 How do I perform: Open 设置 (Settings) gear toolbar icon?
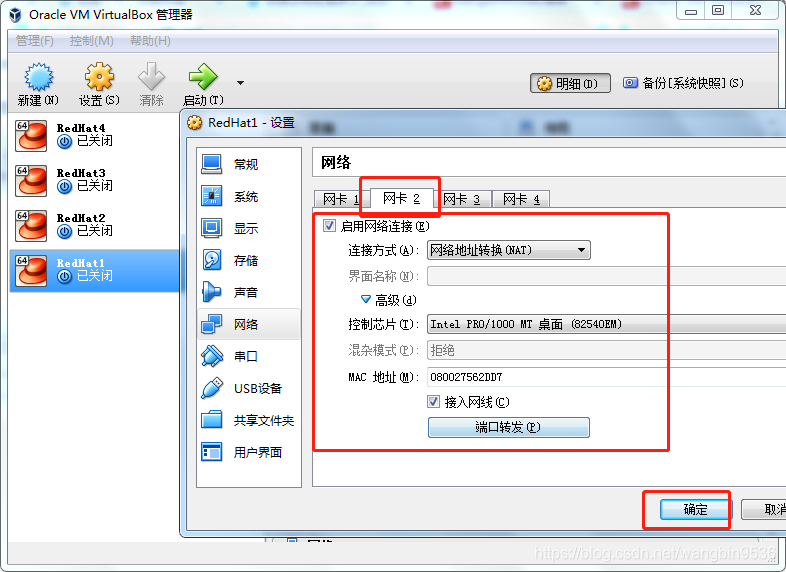pyautogui.click(x=99, y=77)
